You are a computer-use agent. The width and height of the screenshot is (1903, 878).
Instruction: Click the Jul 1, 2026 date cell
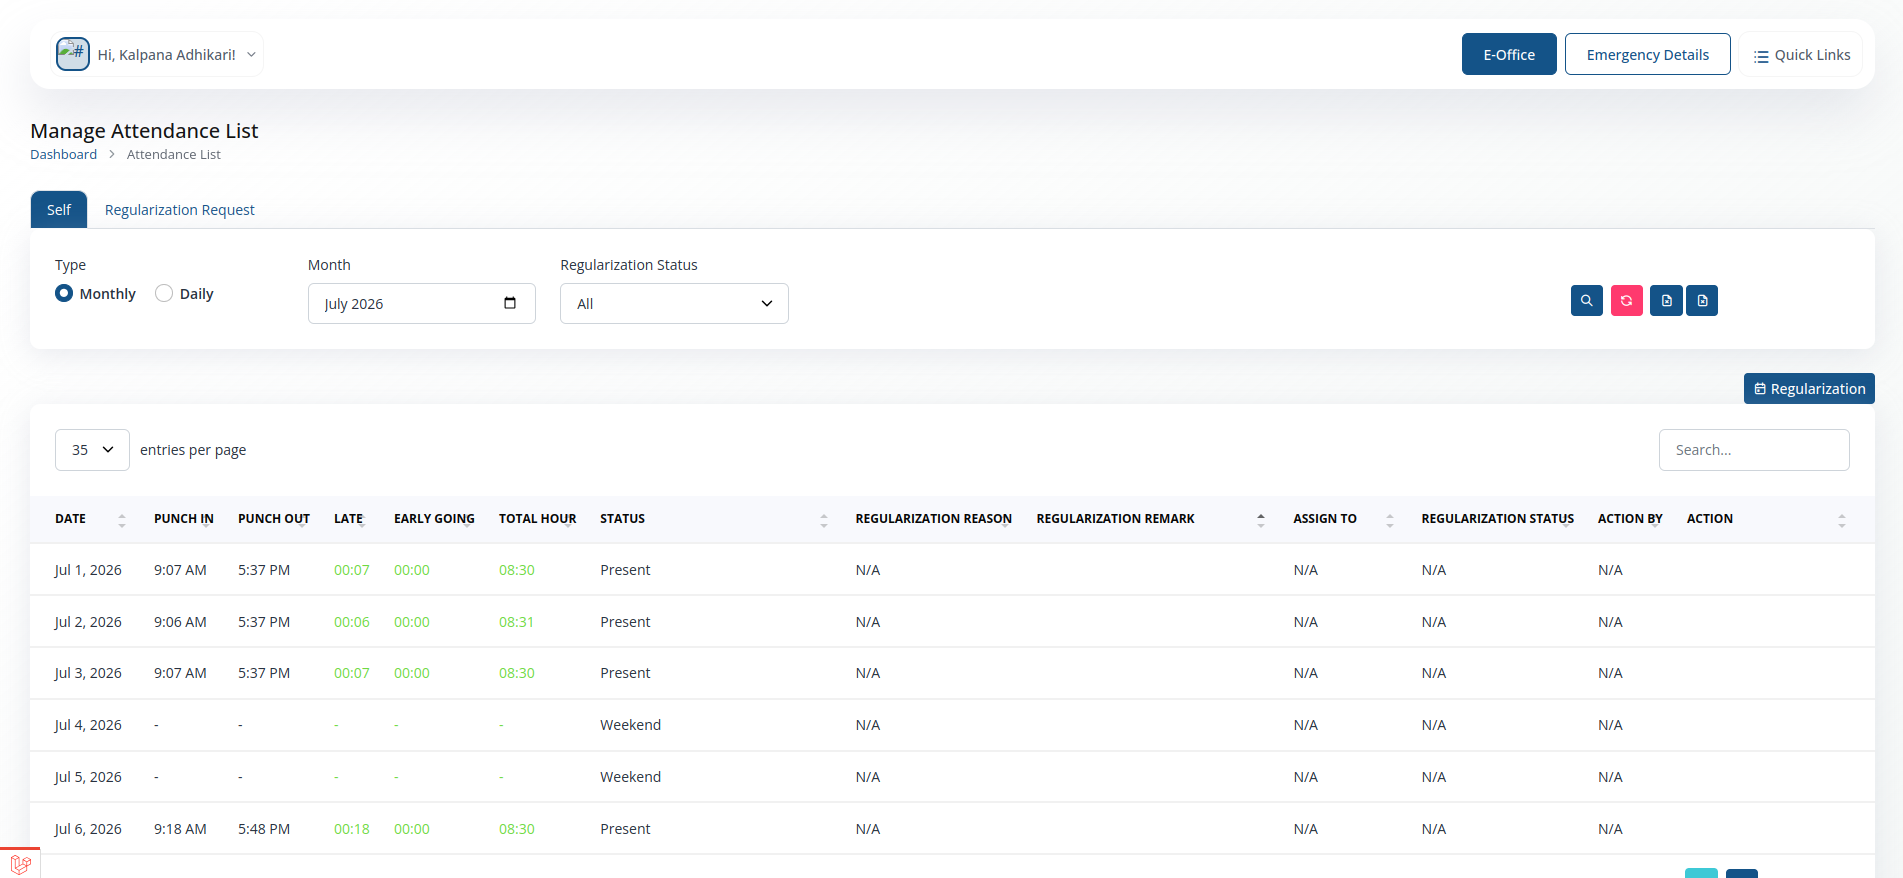(88, 570)
